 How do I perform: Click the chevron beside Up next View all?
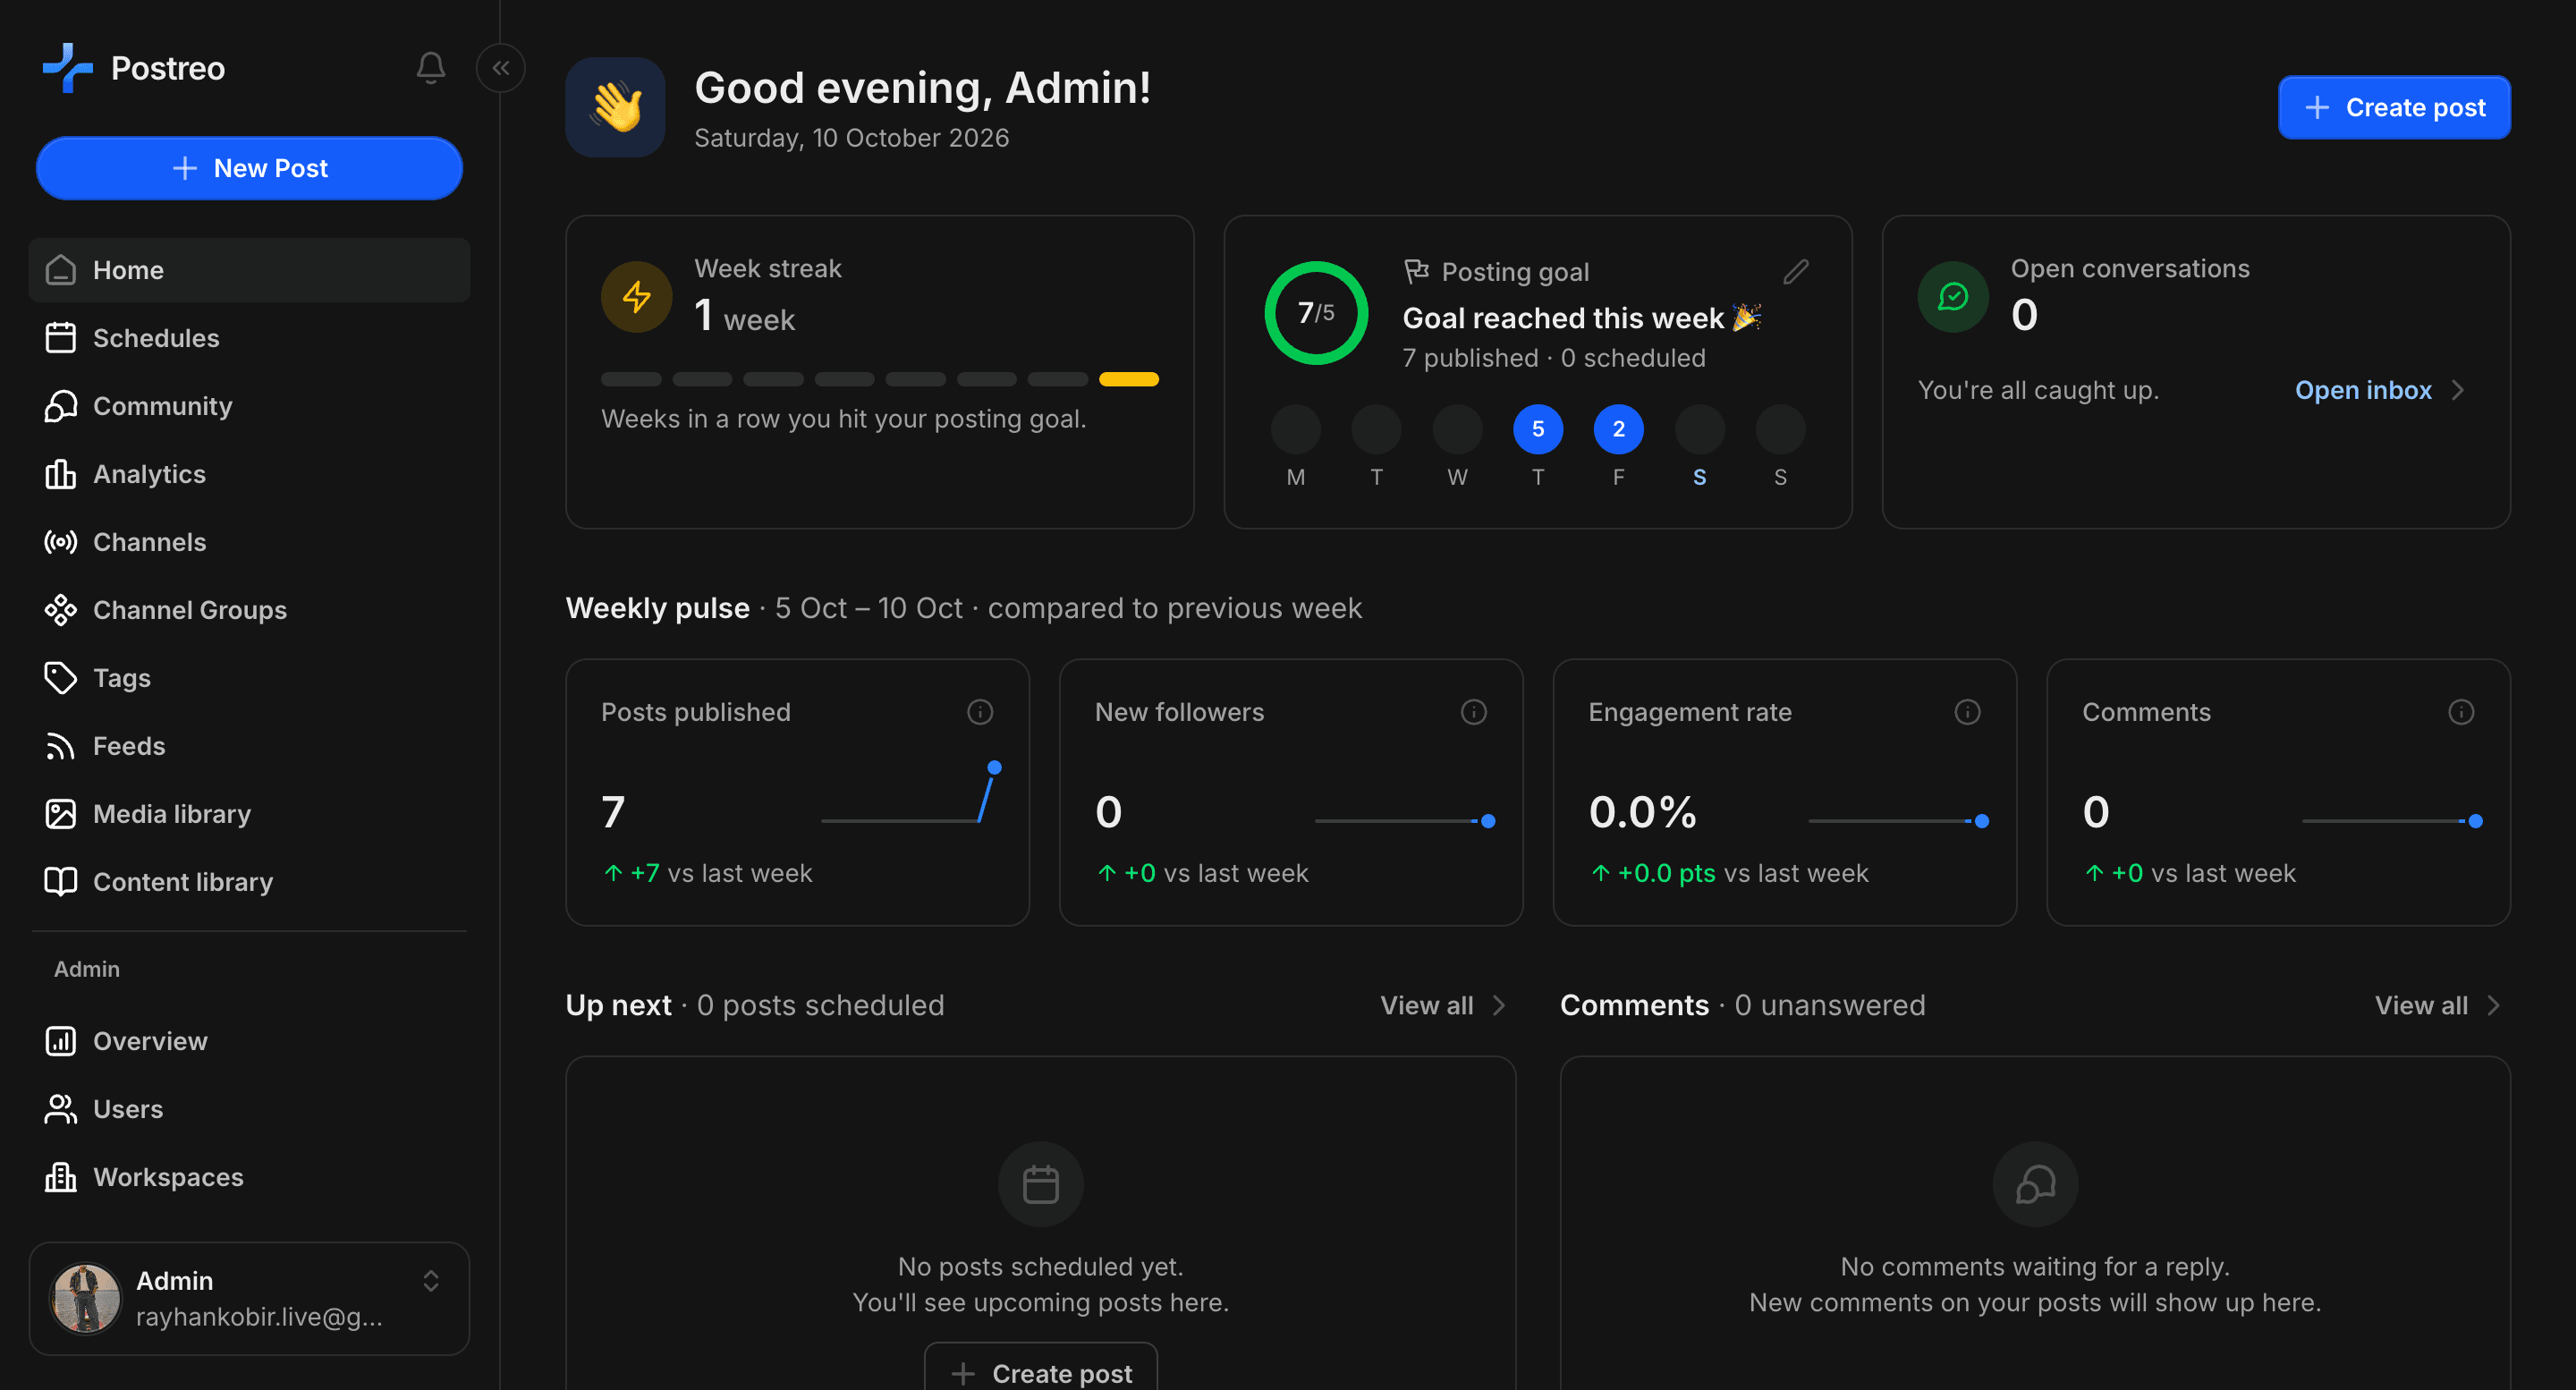click(1498, 1005)
